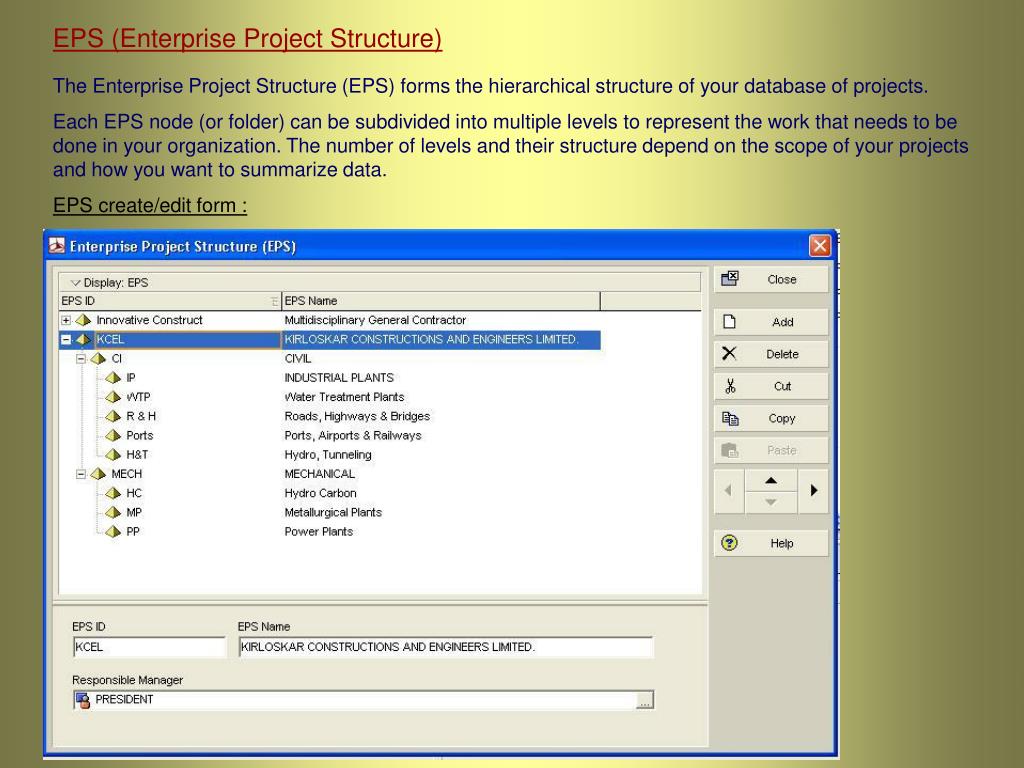The height and width of the screenshot is (768, 1024).
Task: Select the H&T tree item
Action: point(137,455)
